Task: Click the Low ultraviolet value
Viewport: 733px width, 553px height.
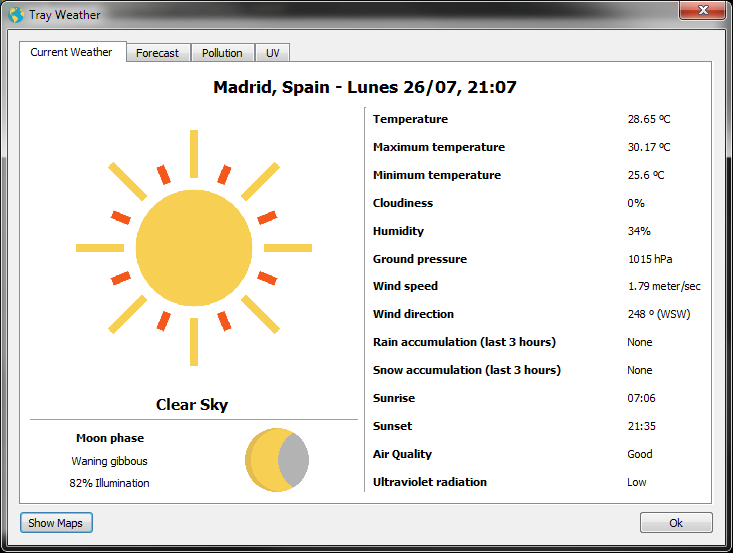Action: pos(637,482)
